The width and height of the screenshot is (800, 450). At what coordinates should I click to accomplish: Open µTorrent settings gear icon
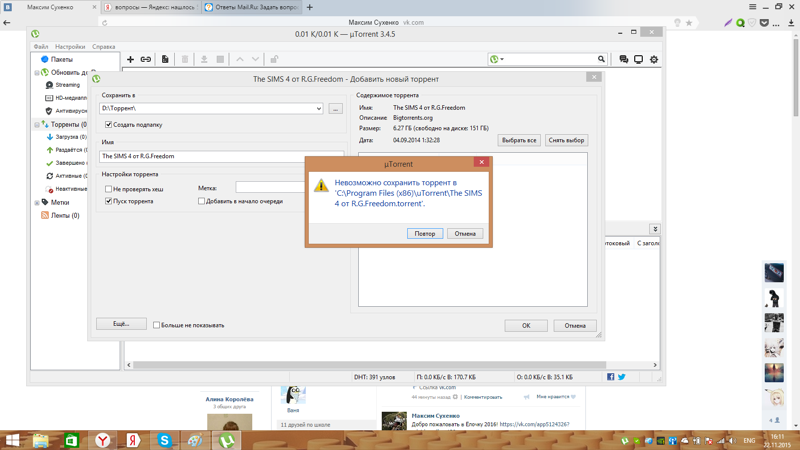[654, 59]
